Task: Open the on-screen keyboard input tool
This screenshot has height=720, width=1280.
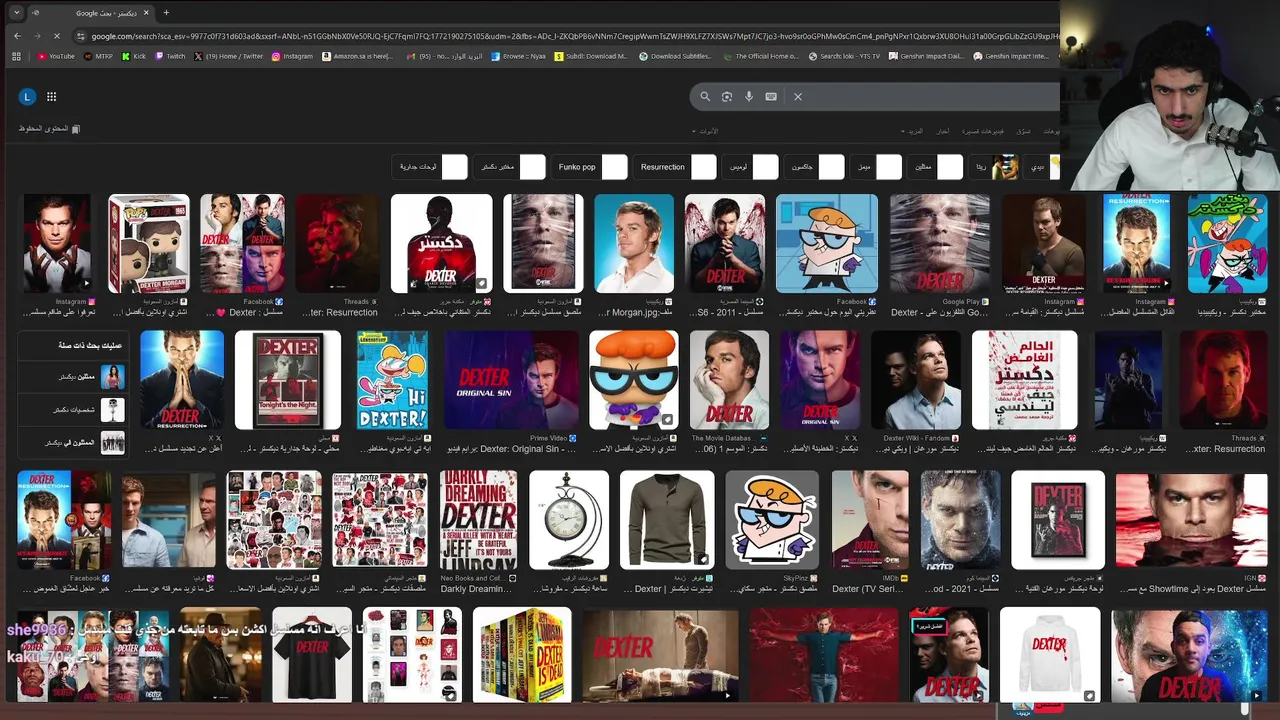Action: [x=771, y=96]
